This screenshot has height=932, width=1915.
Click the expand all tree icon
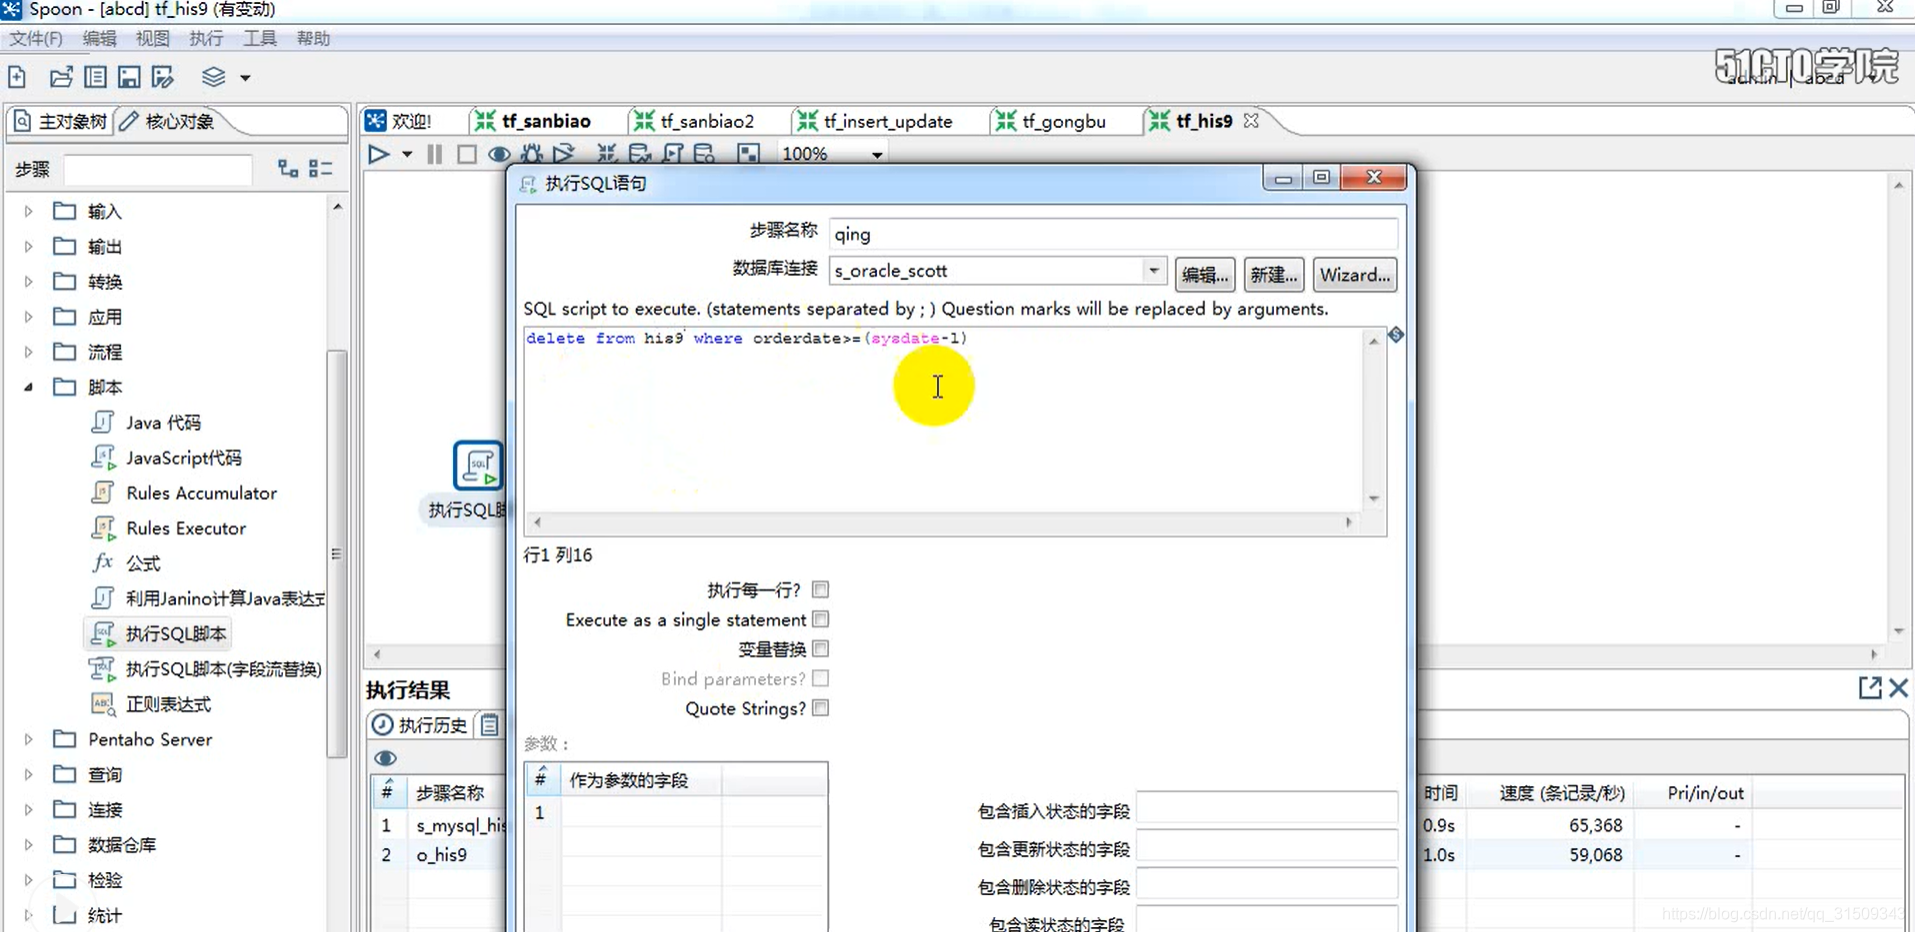coord(288,168)
